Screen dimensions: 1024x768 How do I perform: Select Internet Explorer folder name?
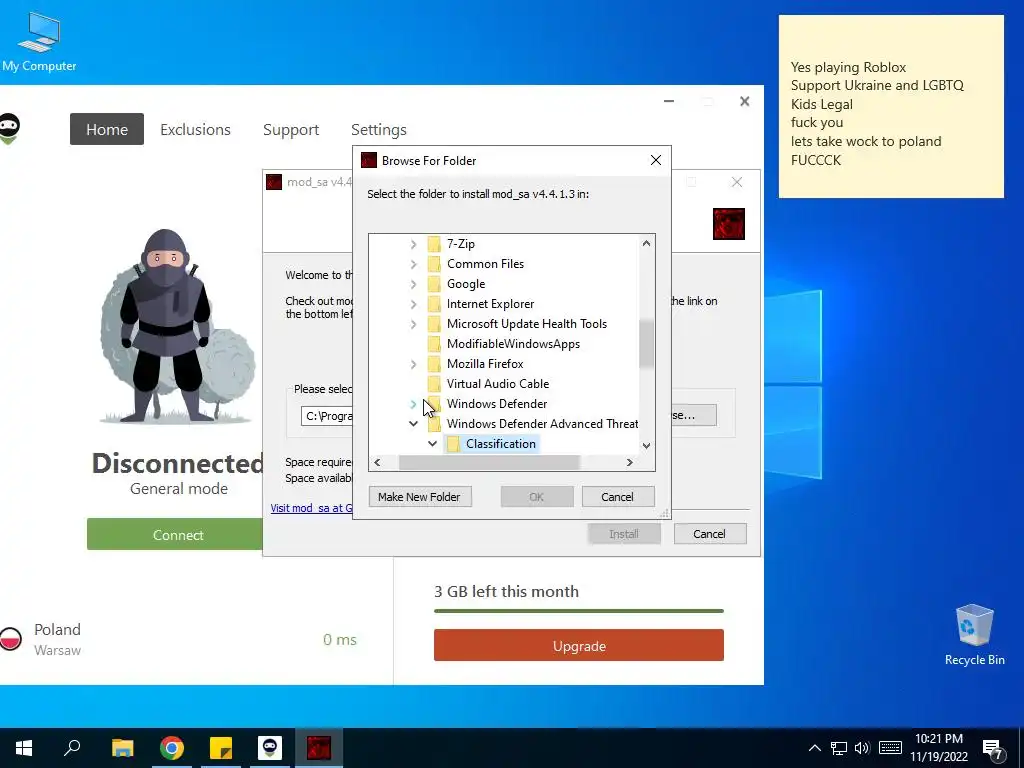tap(490, 304)
